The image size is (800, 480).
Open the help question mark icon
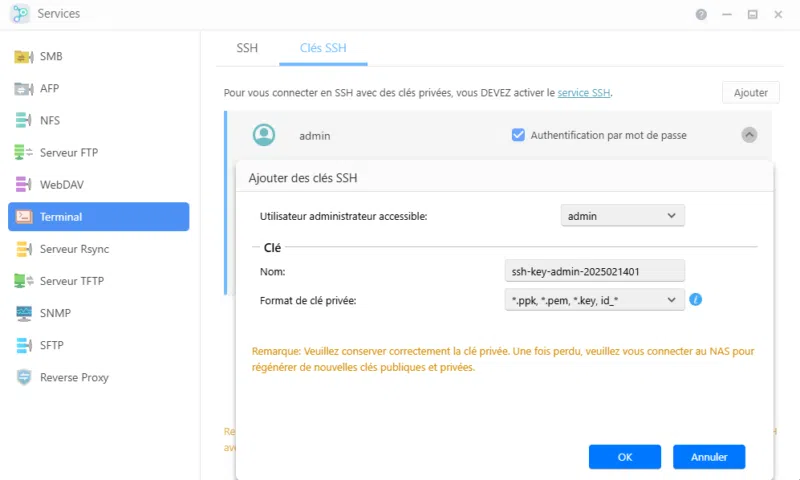[x=701, y=15]
